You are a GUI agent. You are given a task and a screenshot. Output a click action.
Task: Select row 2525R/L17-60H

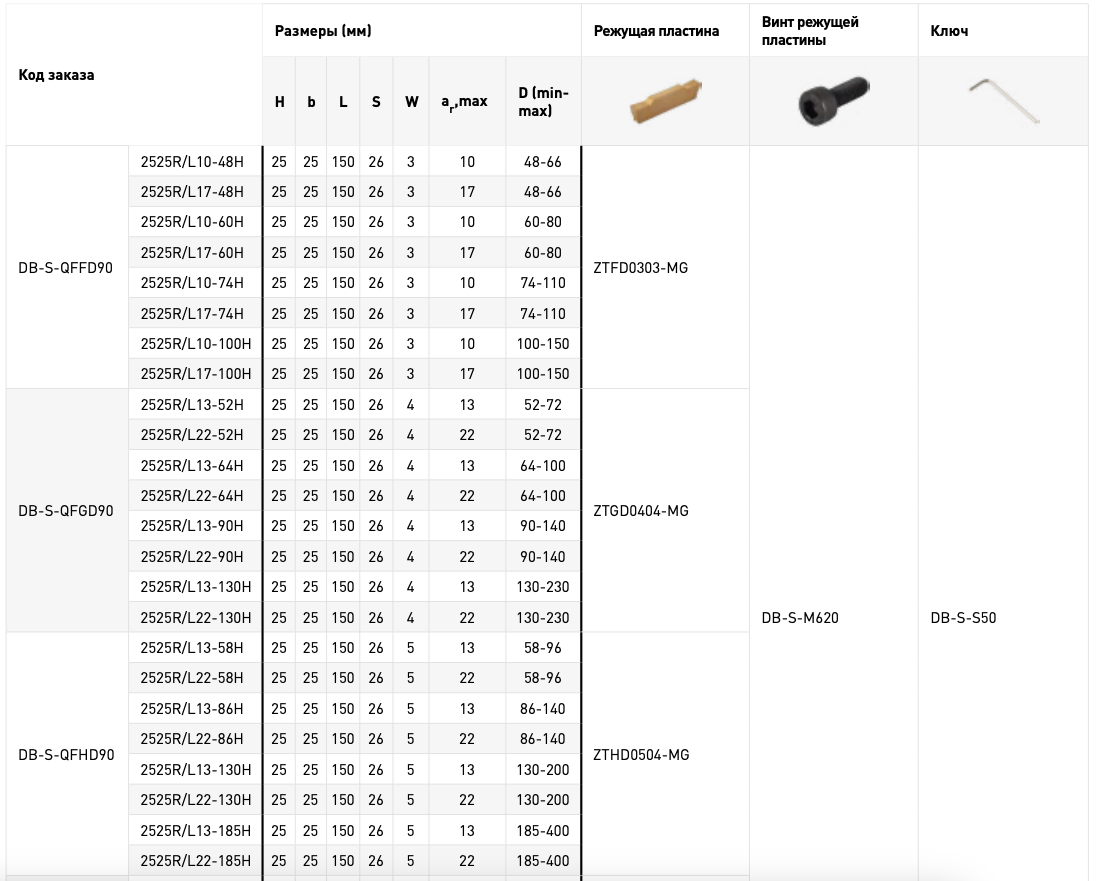coord(355,253)
